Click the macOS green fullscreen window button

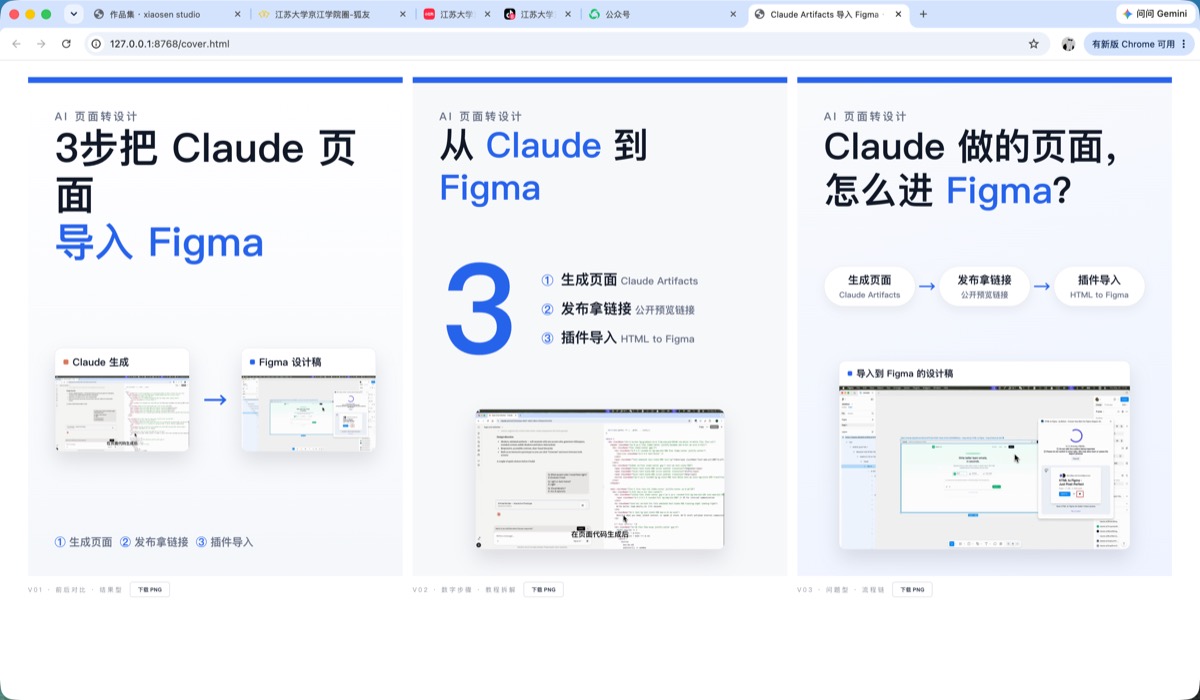[46, 14]
